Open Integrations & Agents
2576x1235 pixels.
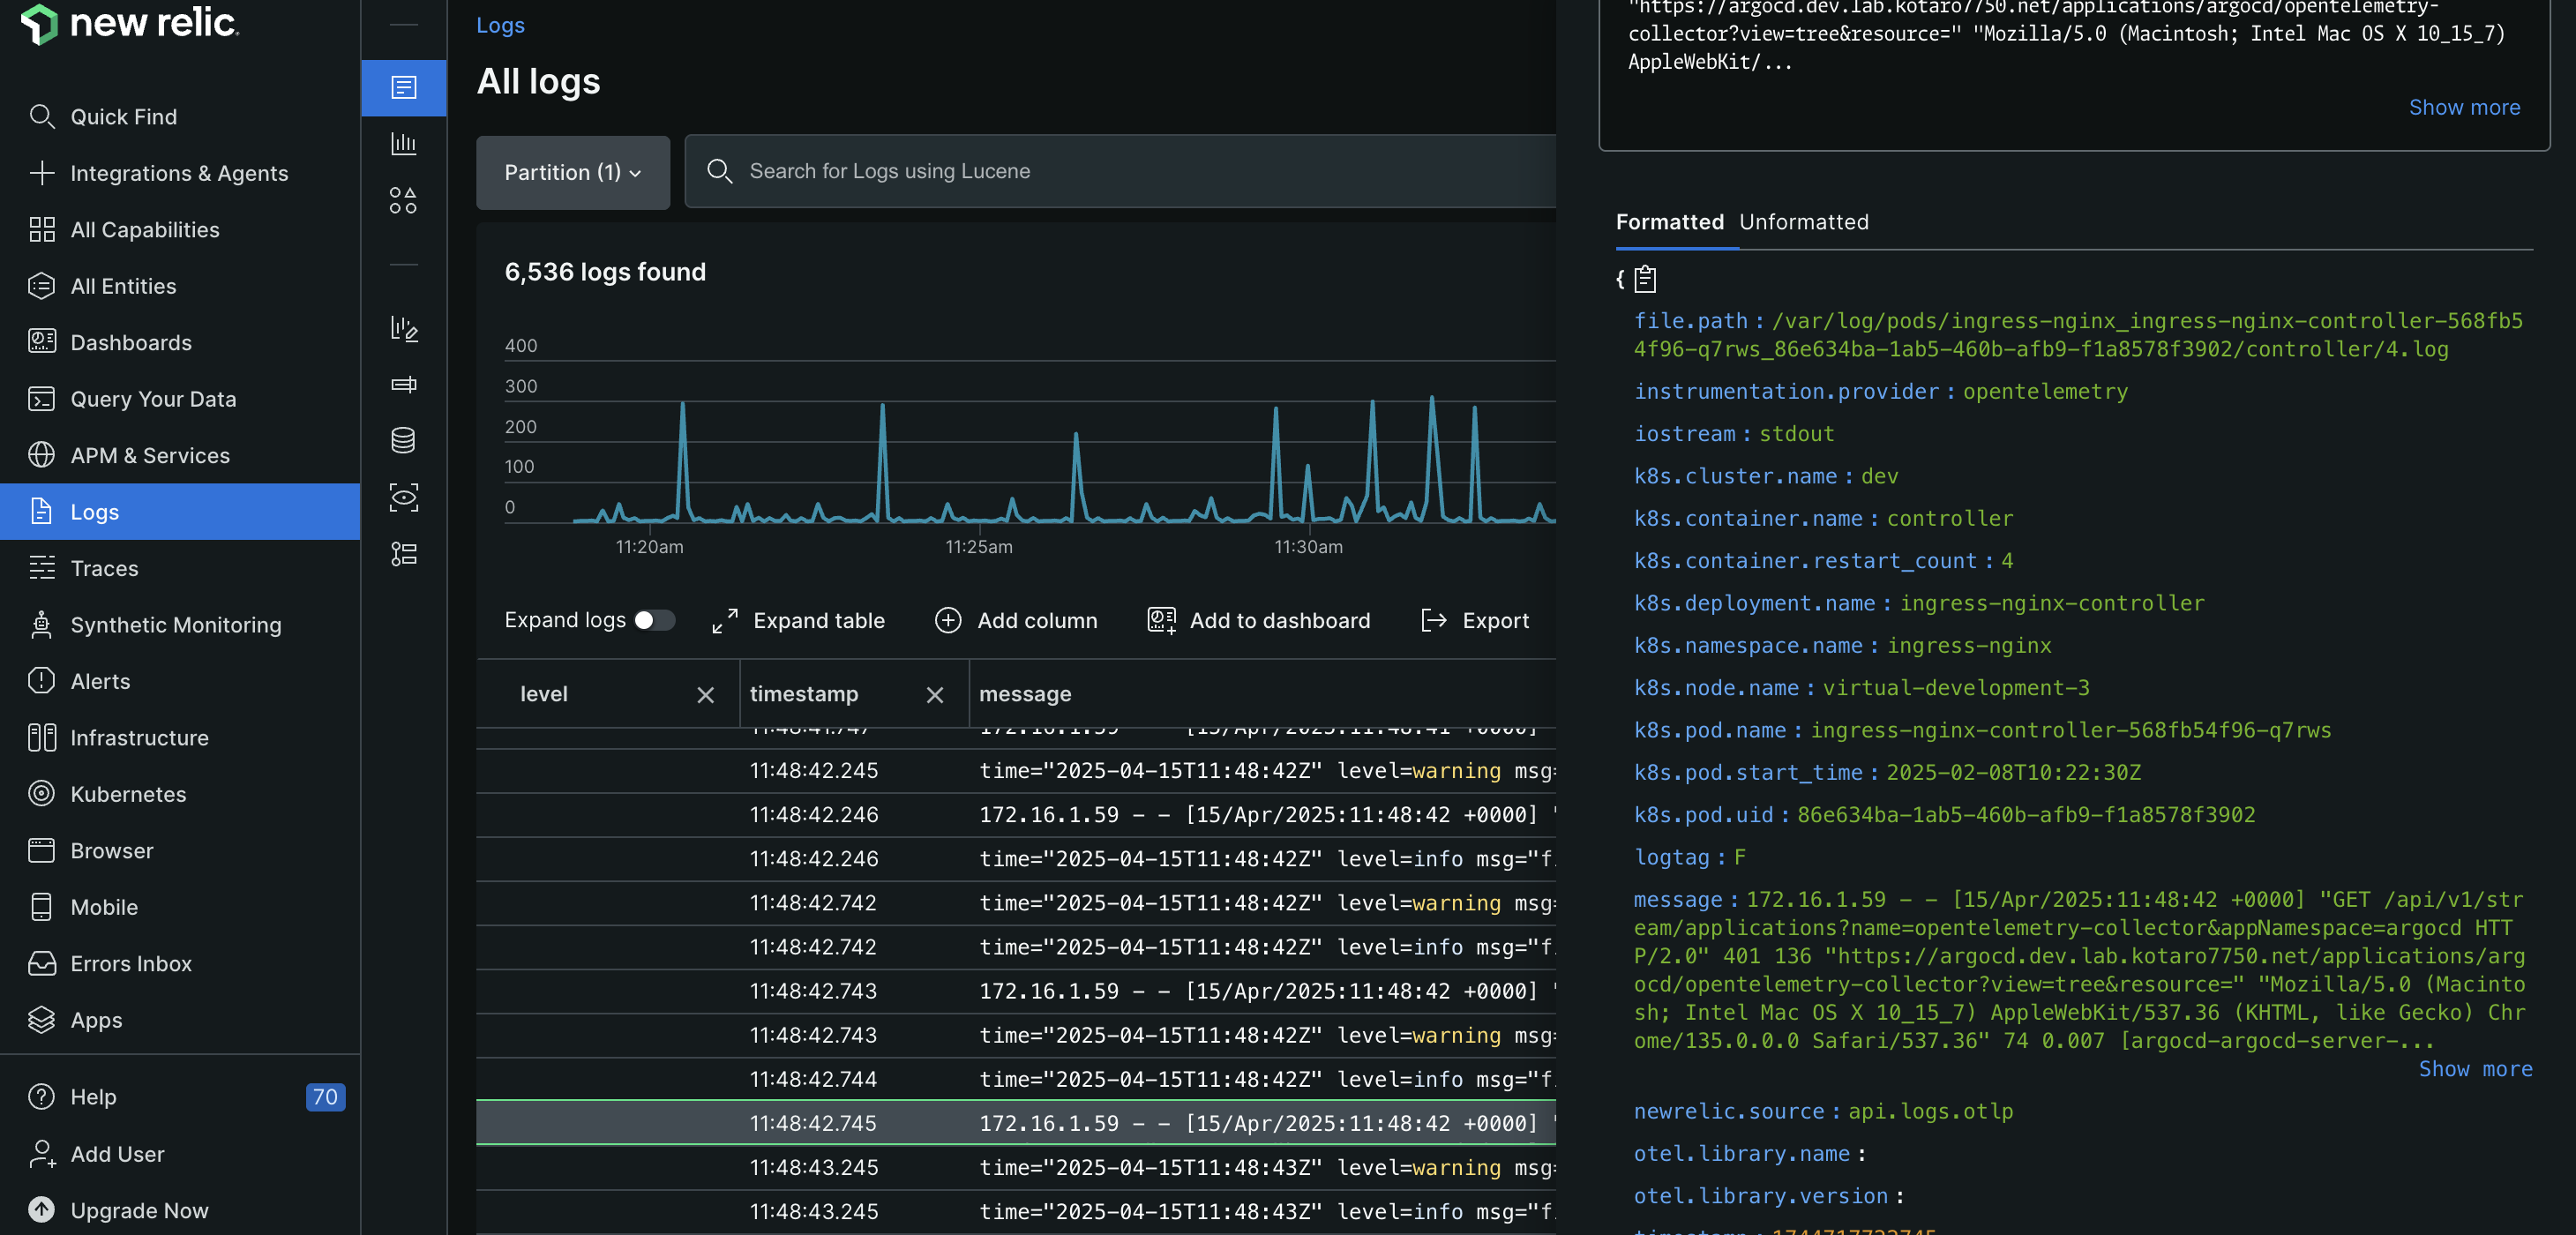coord(180,173)
